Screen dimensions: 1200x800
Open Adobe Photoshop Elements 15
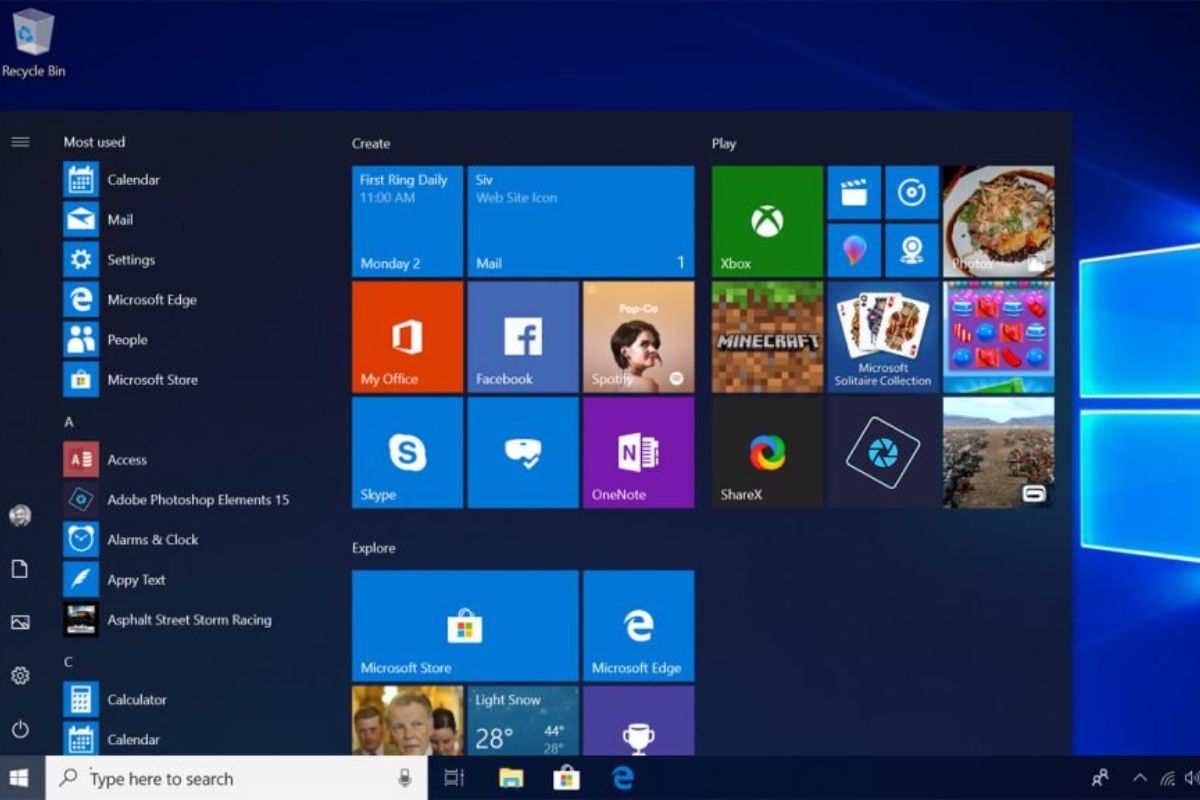click(190, 500)
